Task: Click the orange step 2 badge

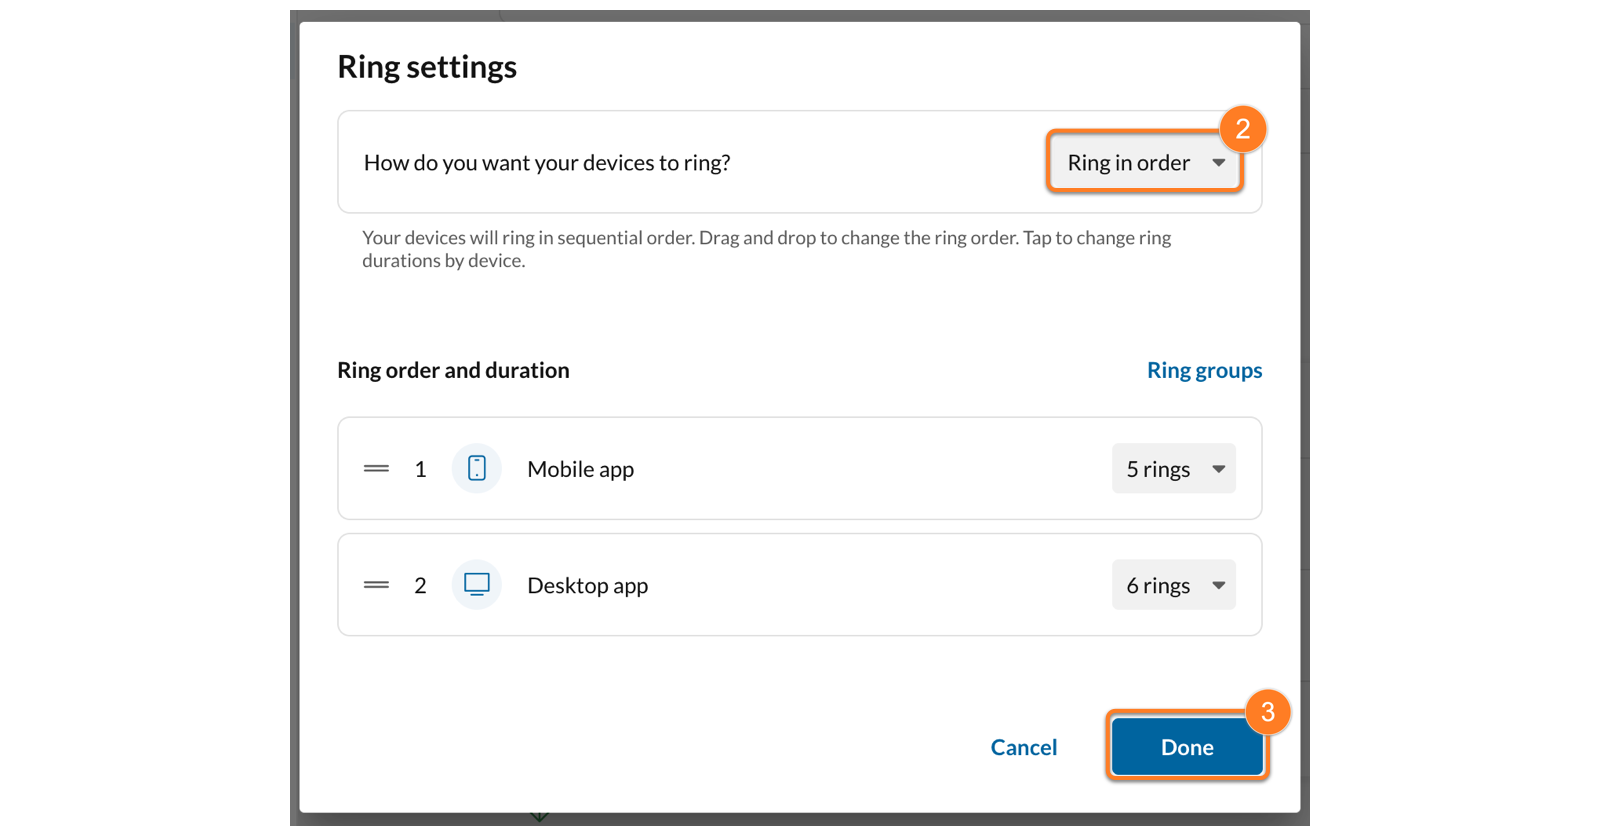Action: (1242, 129)
